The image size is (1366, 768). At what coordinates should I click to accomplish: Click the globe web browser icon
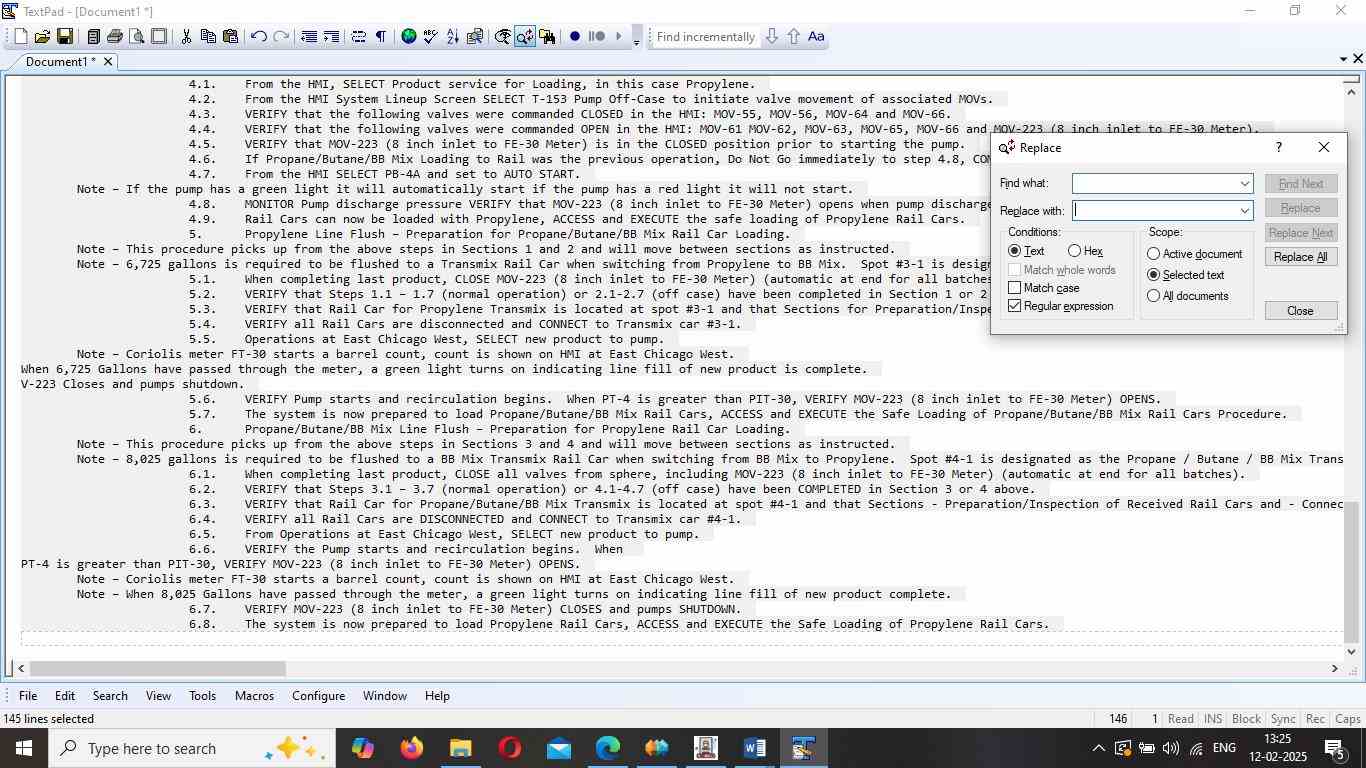click(409, 37)
